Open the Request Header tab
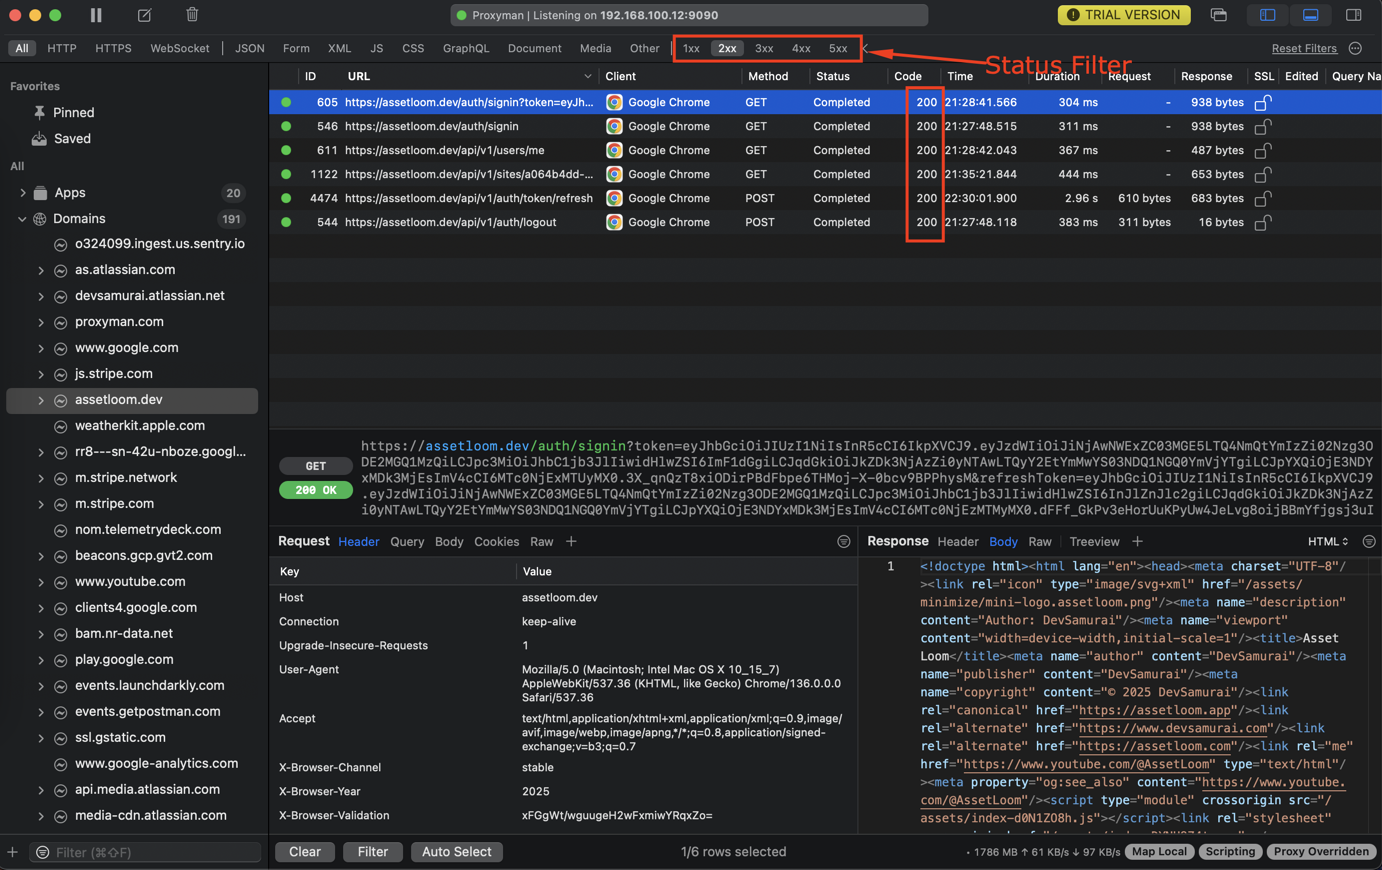1382x870 pixels. [x=358, y=542]
